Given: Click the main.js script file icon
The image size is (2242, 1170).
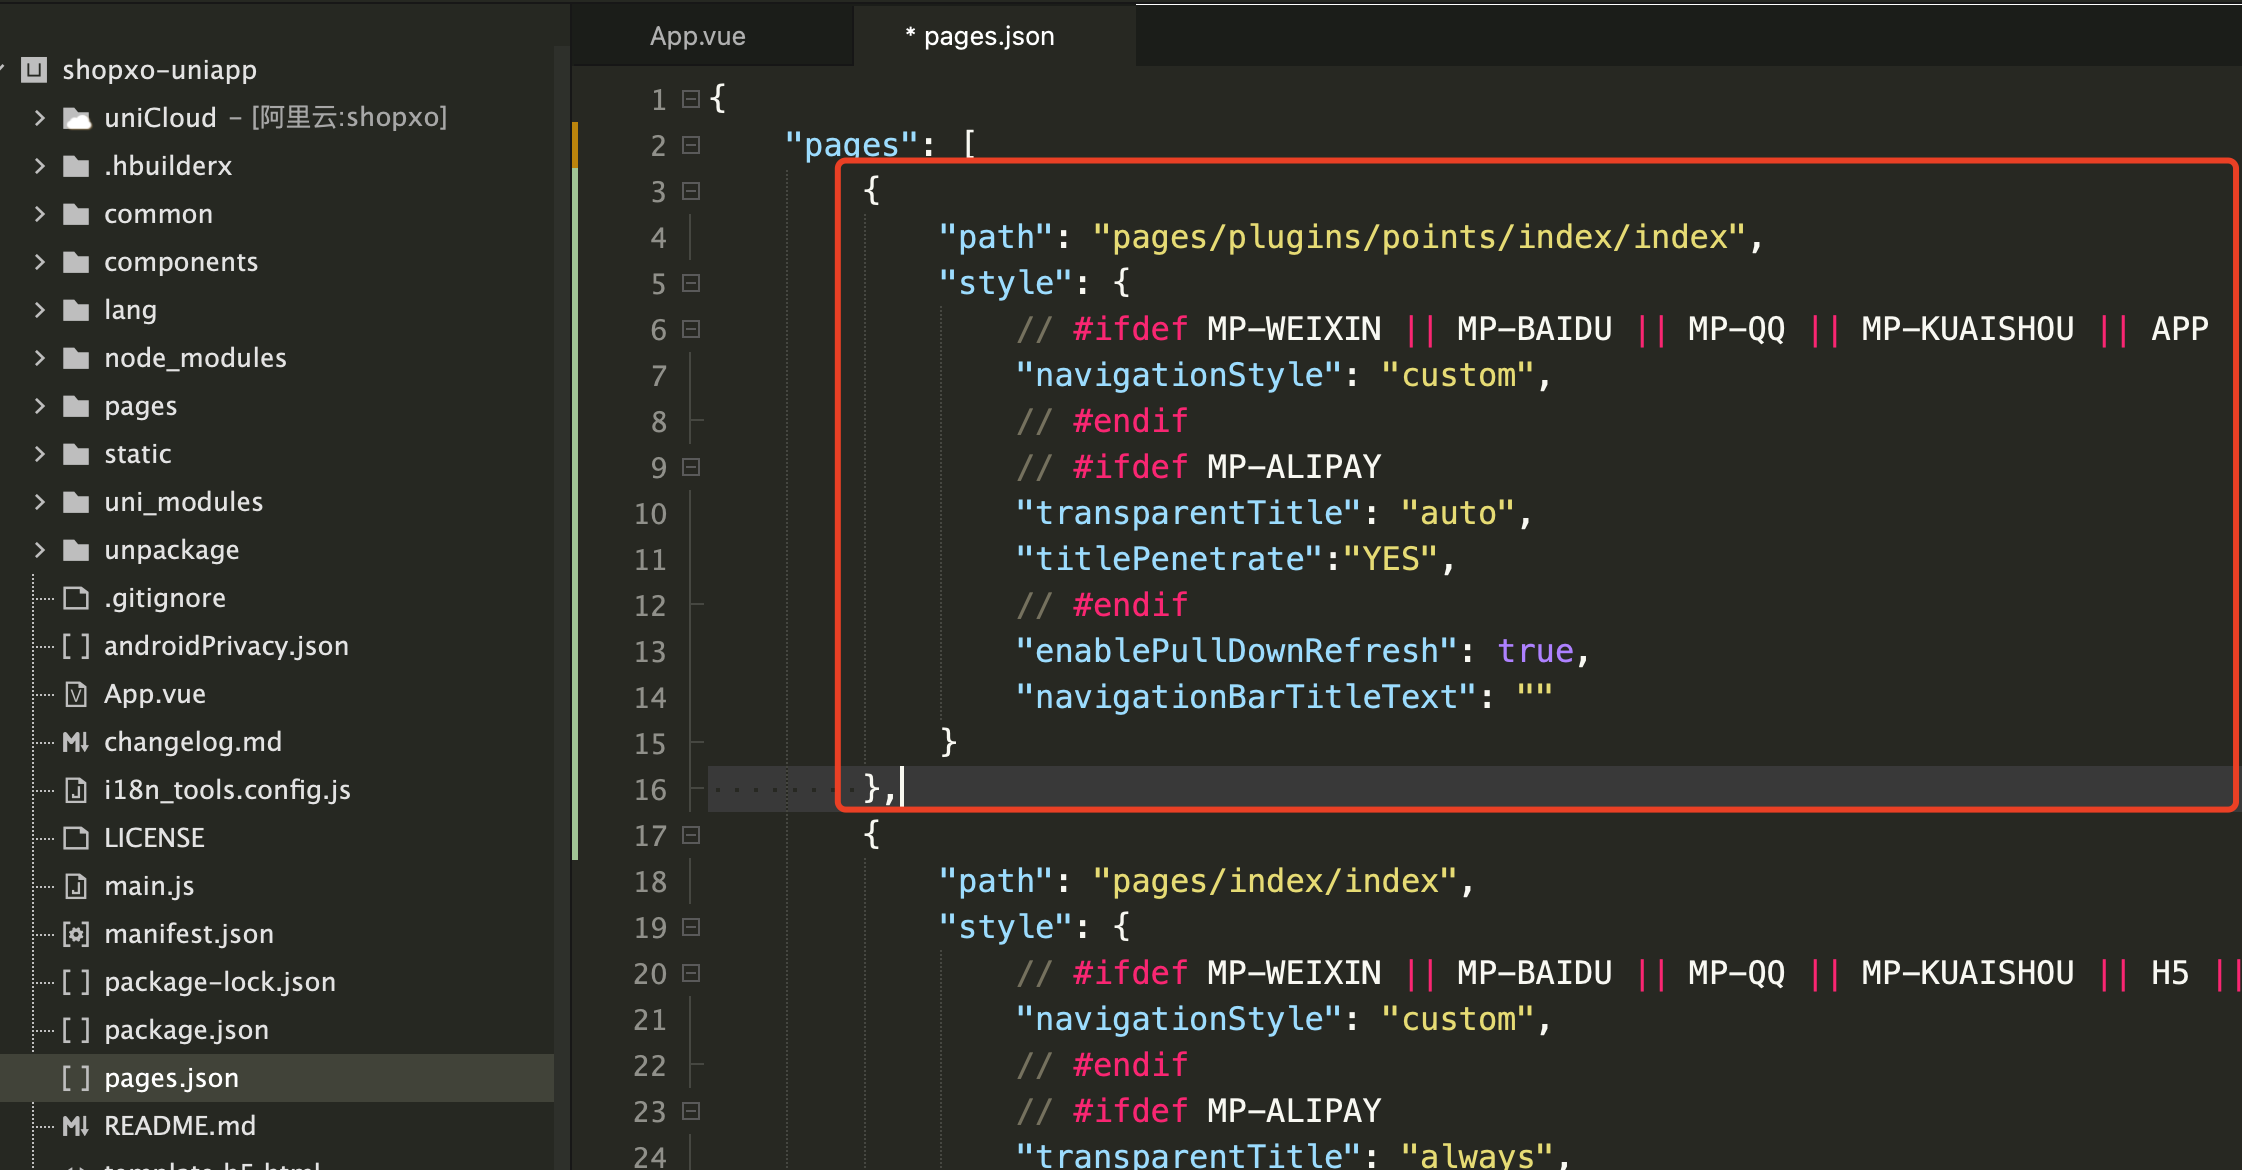Looking at the screenshot, I should tap(76, 886).
